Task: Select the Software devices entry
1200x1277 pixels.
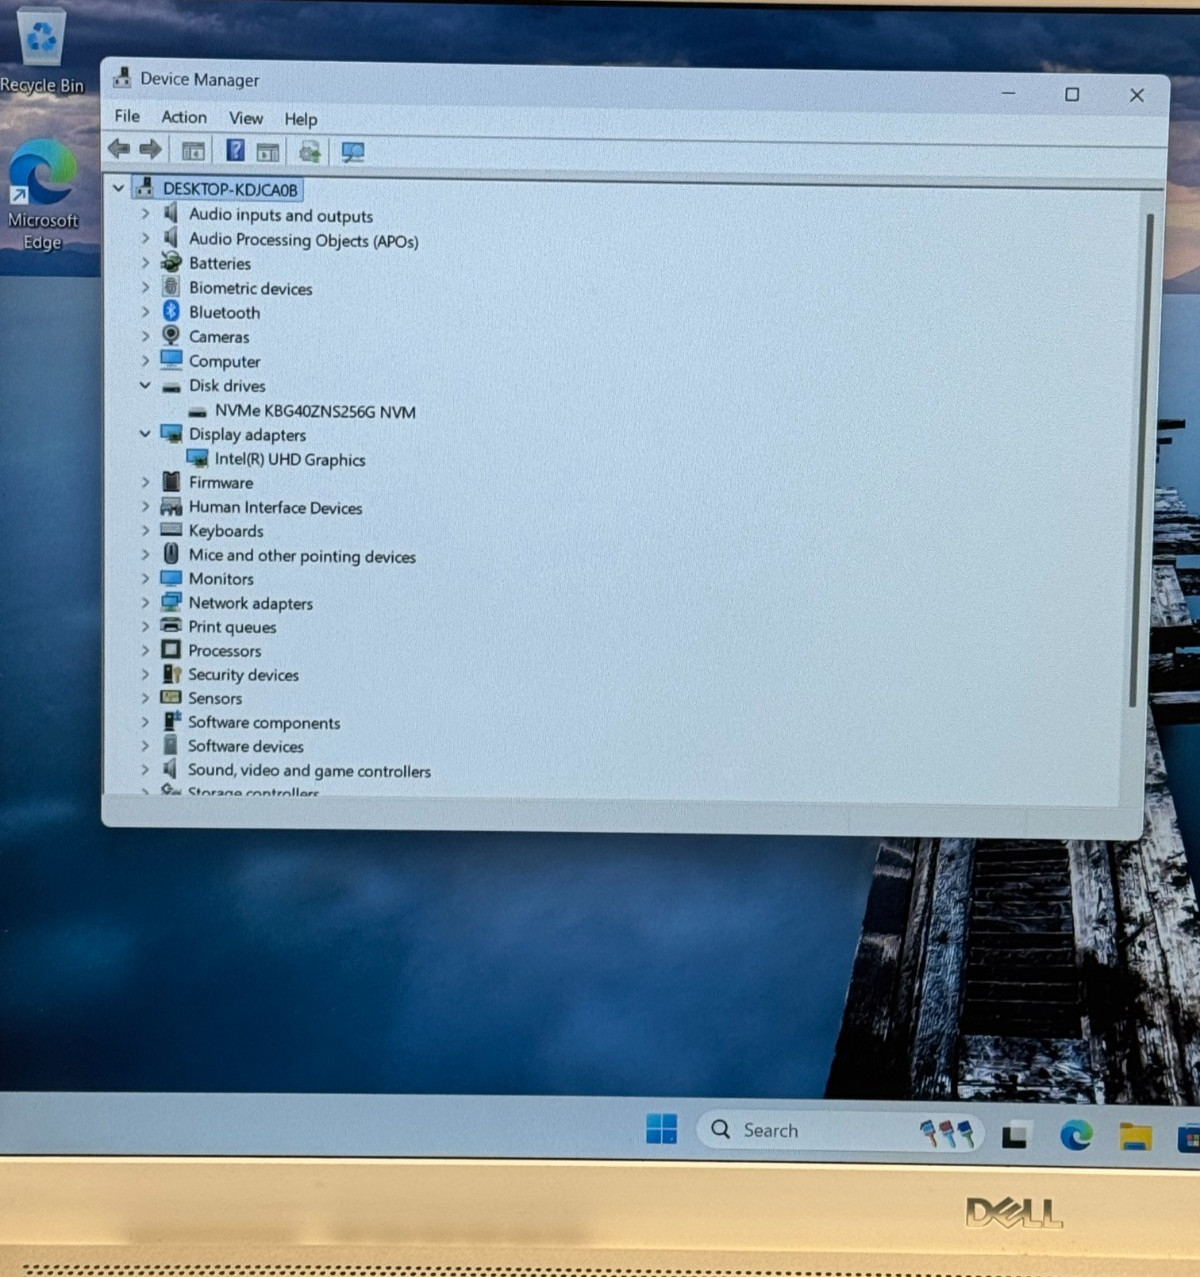Action: [245, 746]
